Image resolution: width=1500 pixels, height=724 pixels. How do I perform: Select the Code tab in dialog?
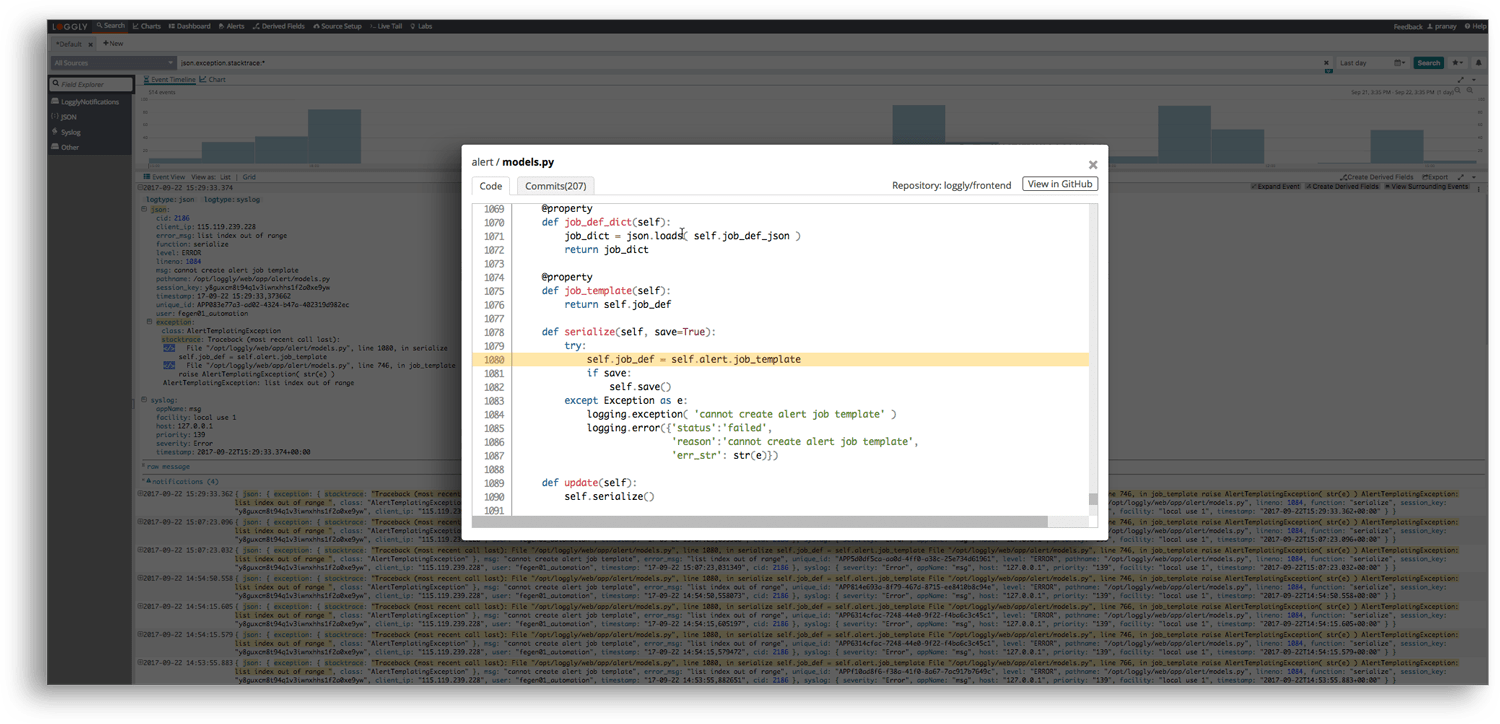490,186
